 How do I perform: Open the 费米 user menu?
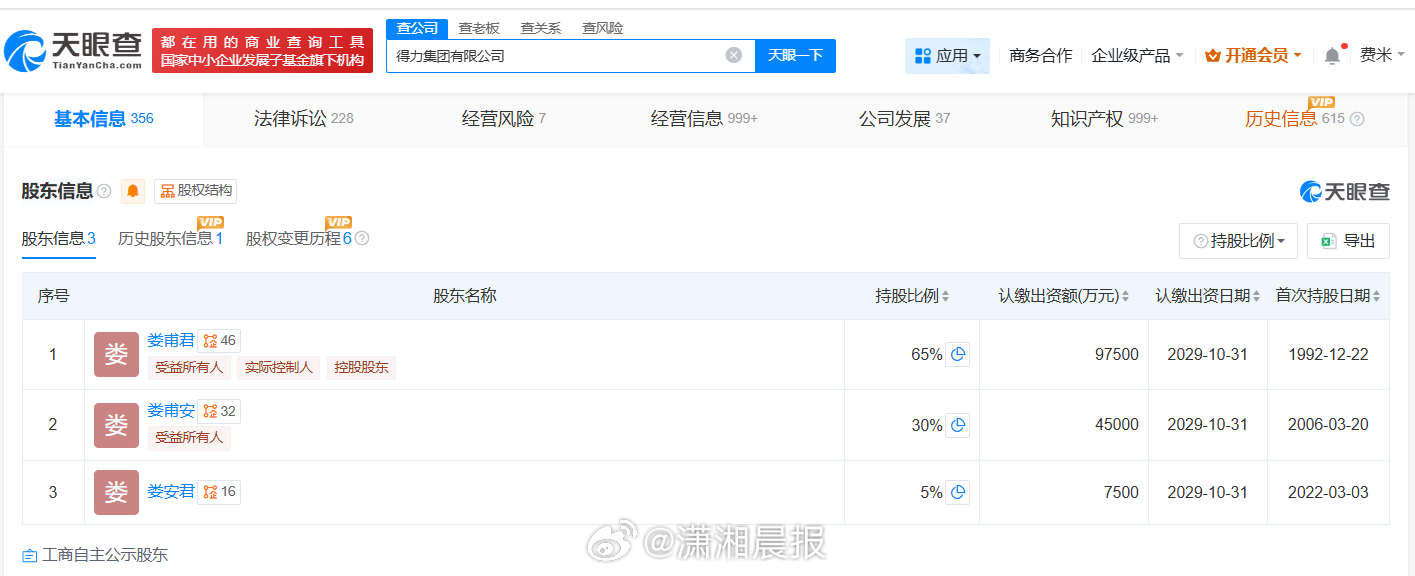1382,55
